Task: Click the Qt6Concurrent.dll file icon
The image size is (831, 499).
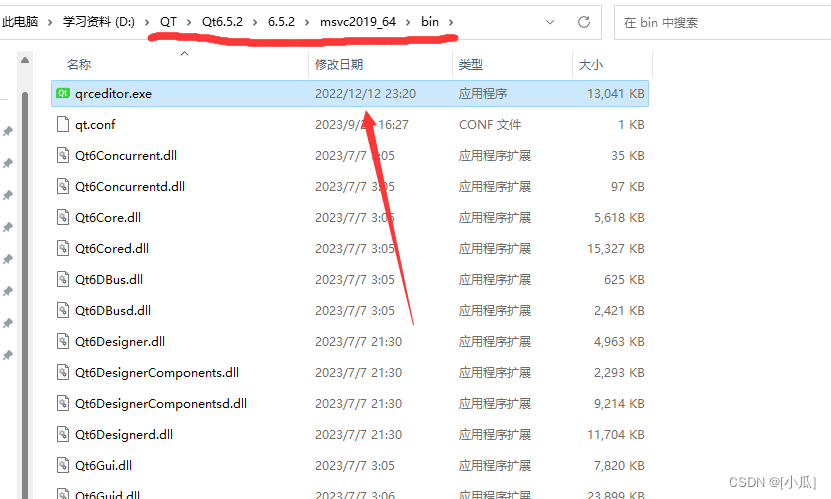Action: [x=63, y=155]
